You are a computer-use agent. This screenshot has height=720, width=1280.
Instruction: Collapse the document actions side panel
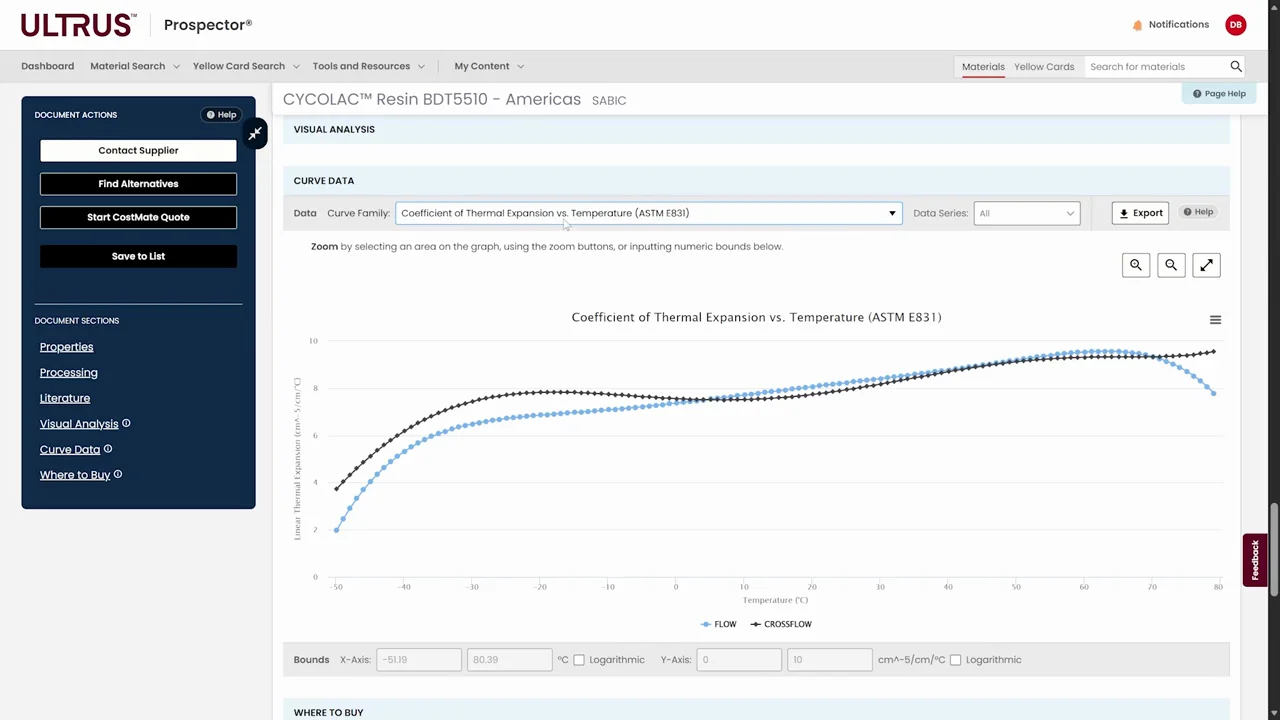click(255, 133)
